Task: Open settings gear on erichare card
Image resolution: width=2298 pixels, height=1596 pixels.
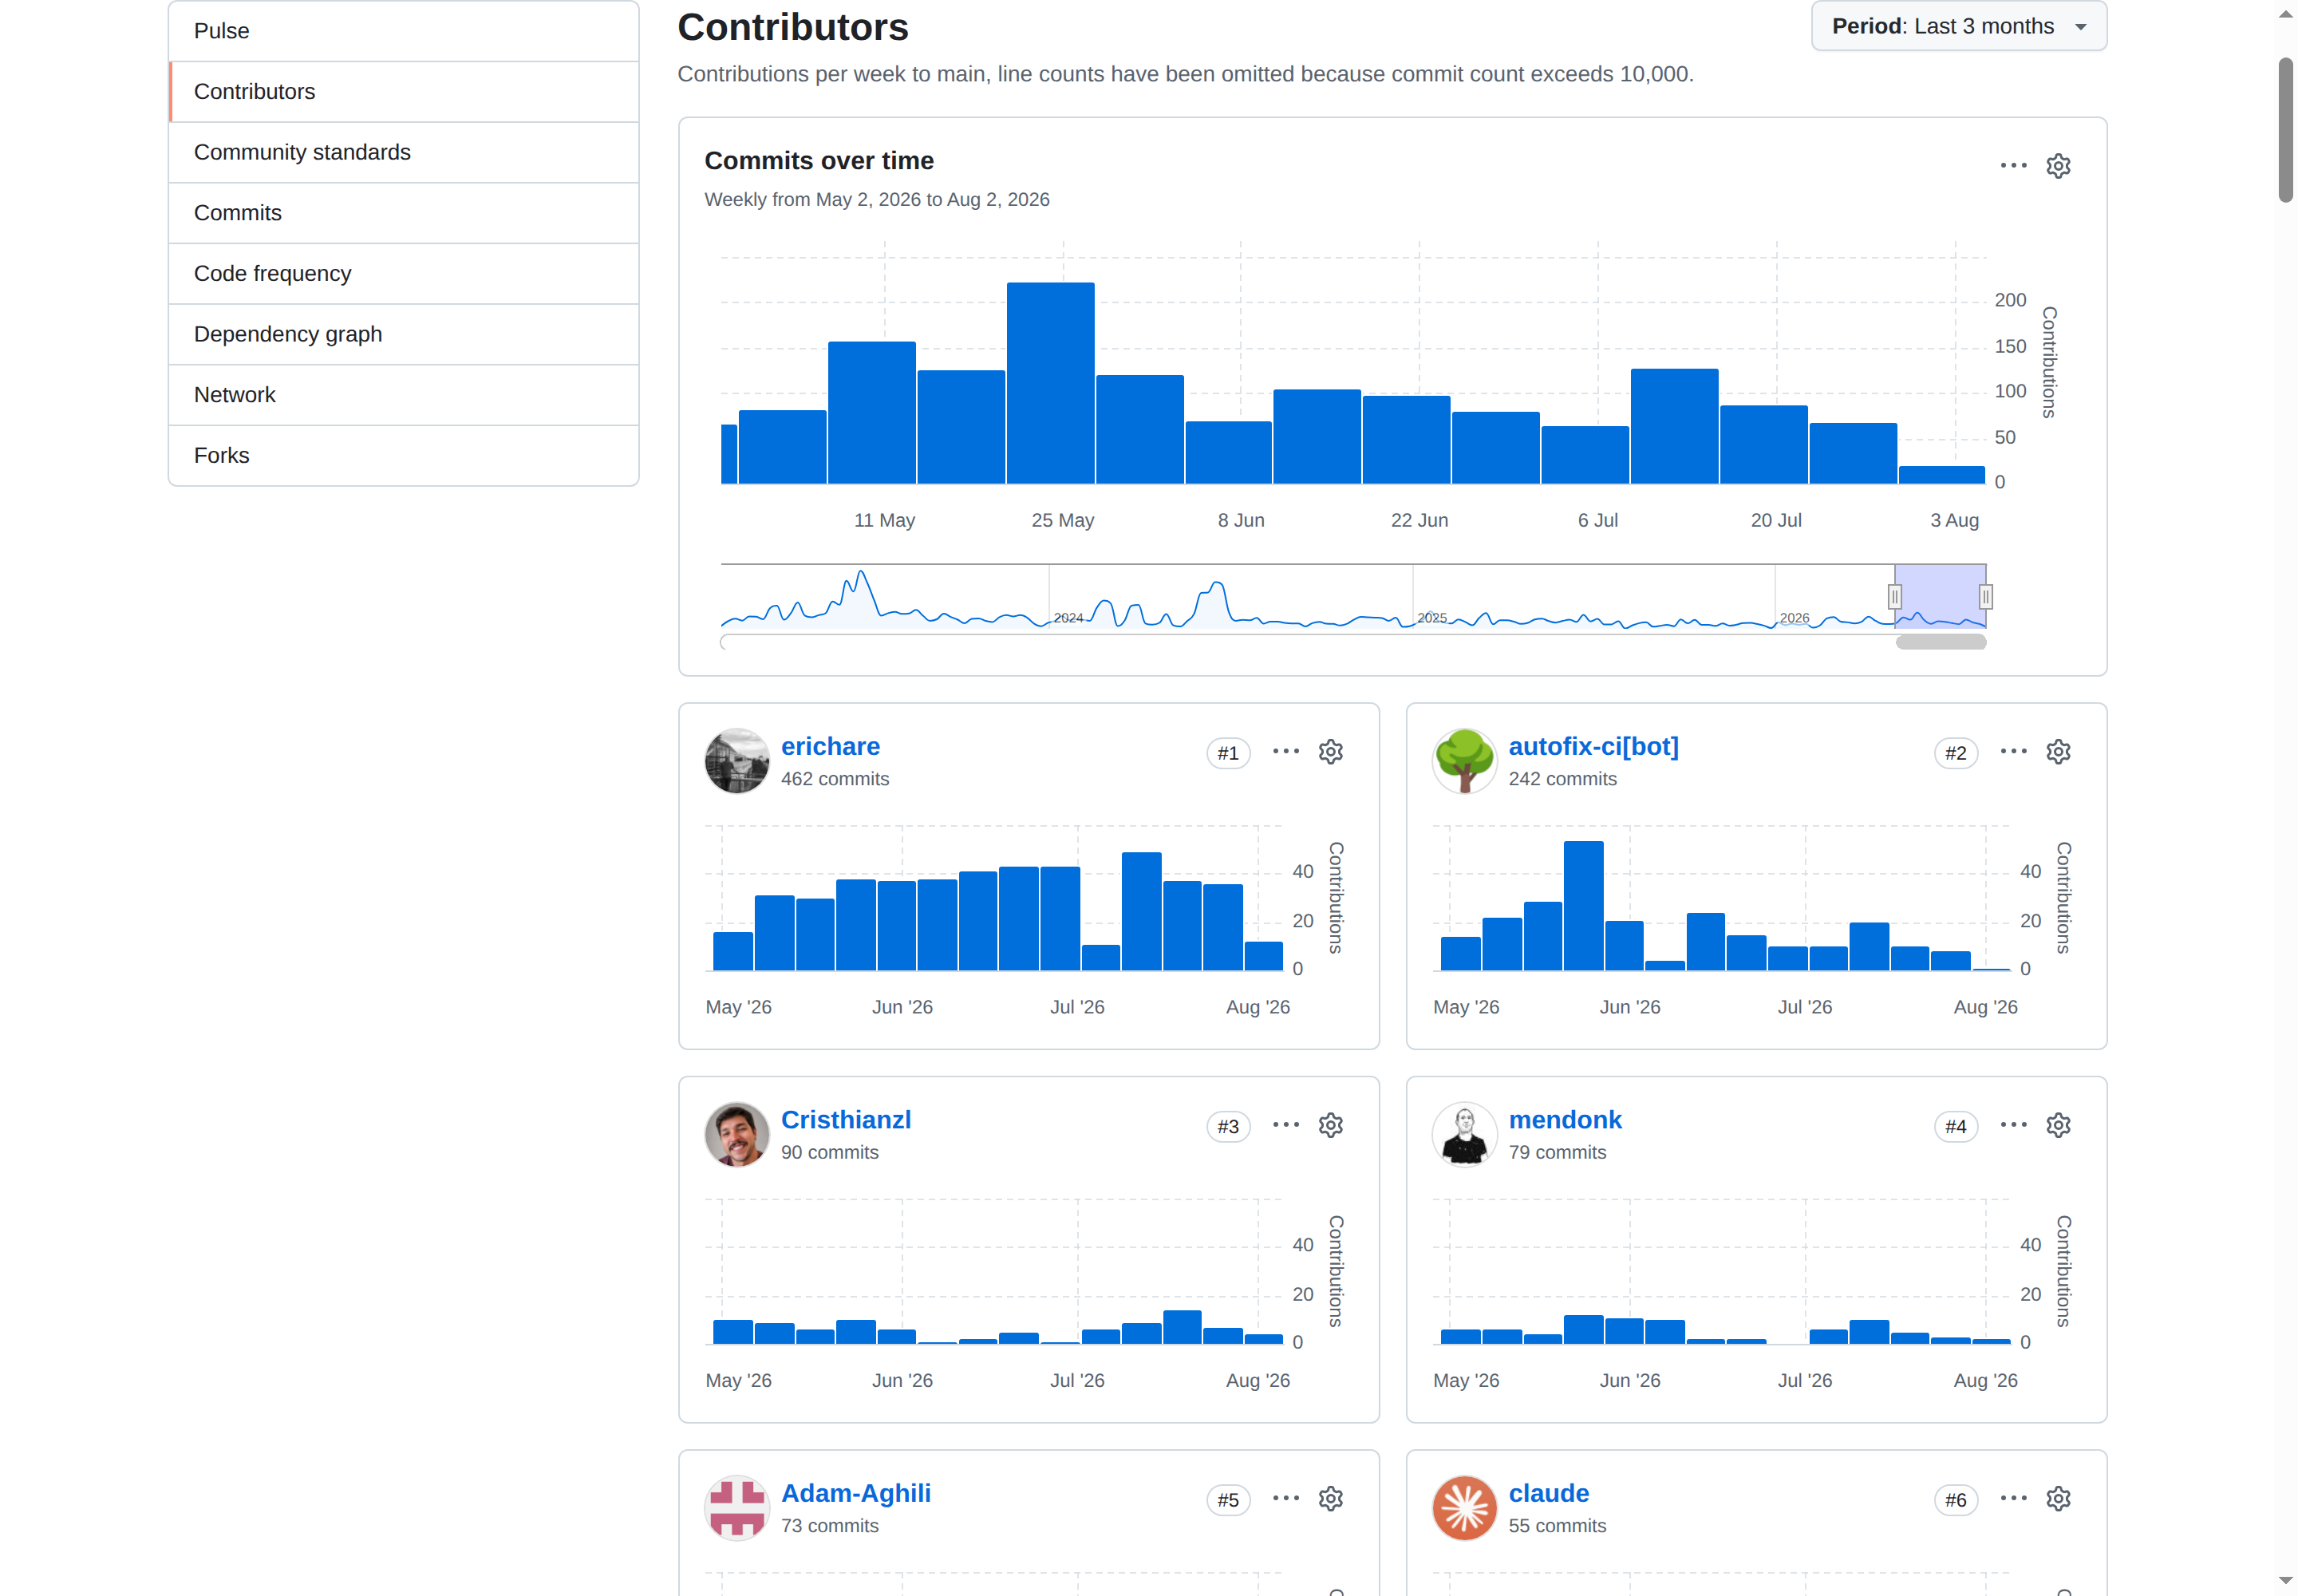Action: (1330, 752)
